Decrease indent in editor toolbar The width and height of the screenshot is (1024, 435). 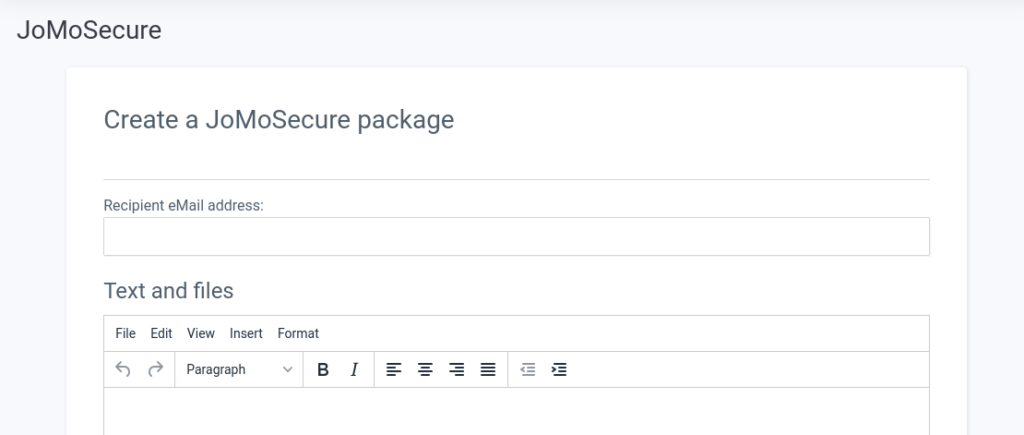pyautogui.click(x=528, y=370)
